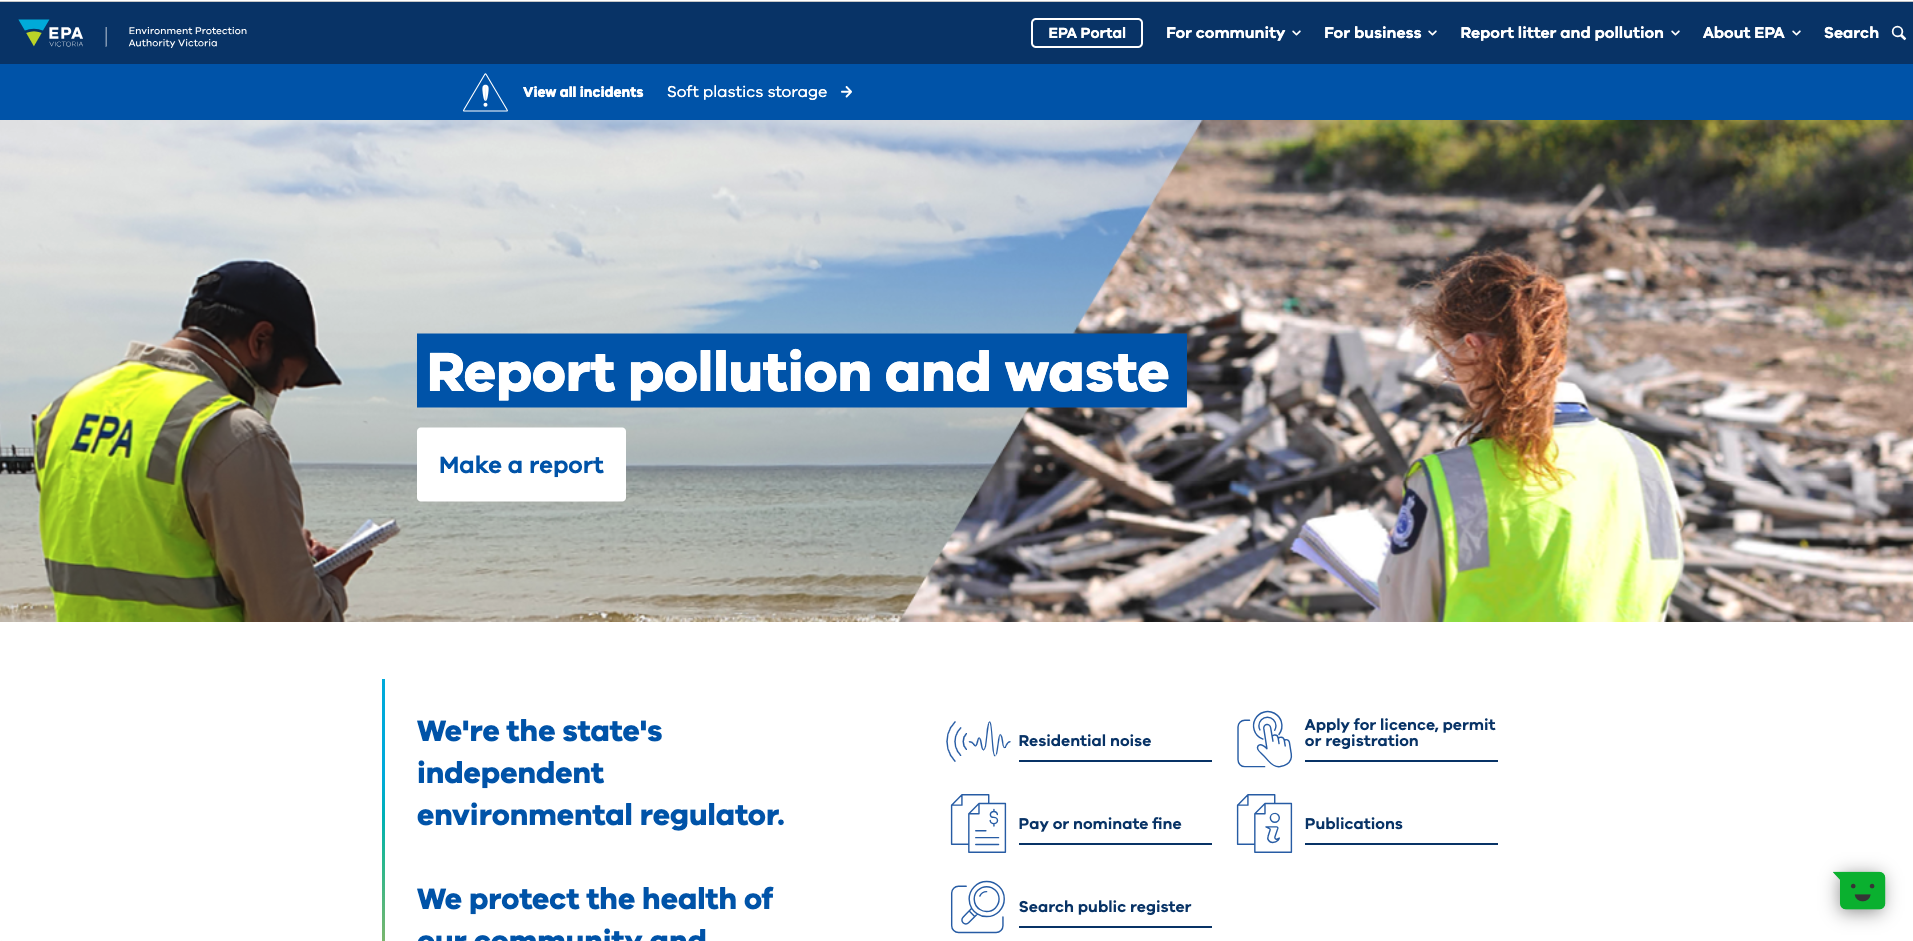Follow the View all incidents link
Viewport: 1913px width, 941px height.
click(x=583, y=92)
